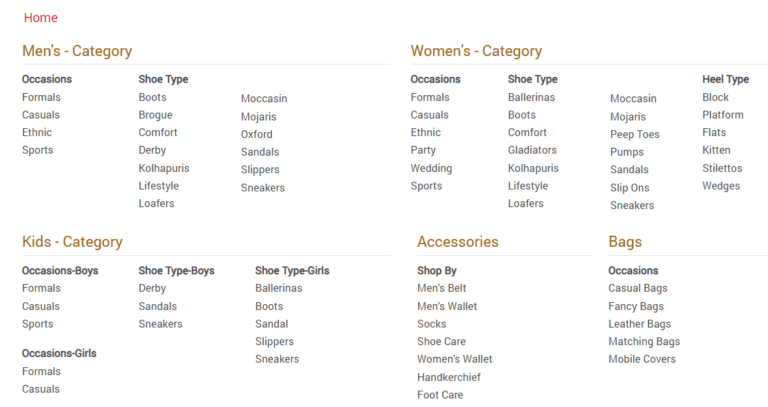This screenshot has height=407, width=768.
Task: Open Mobile Covers link
Action: 642,359
